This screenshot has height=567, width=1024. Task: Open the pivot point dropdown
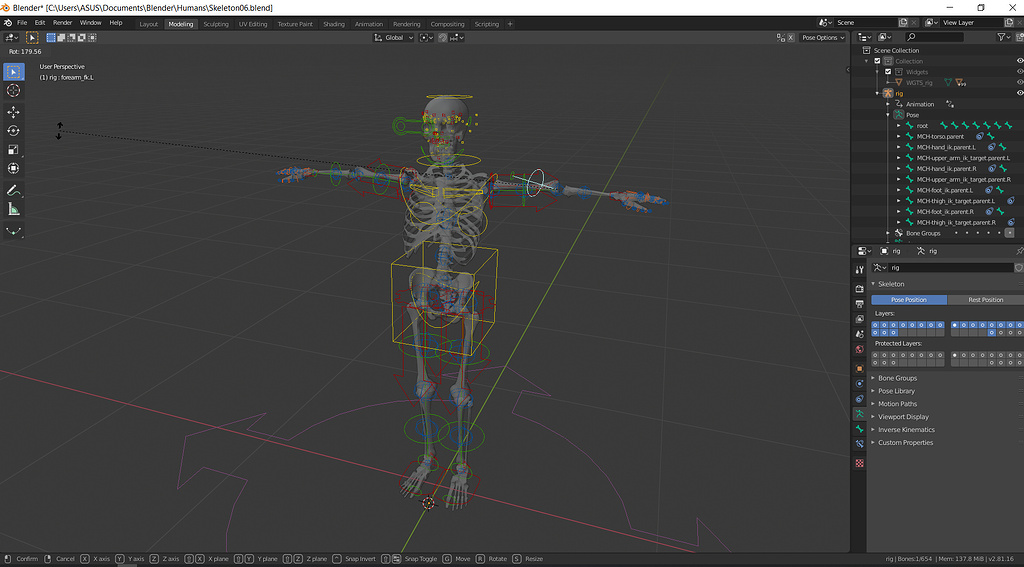click(x=426, y=38)
